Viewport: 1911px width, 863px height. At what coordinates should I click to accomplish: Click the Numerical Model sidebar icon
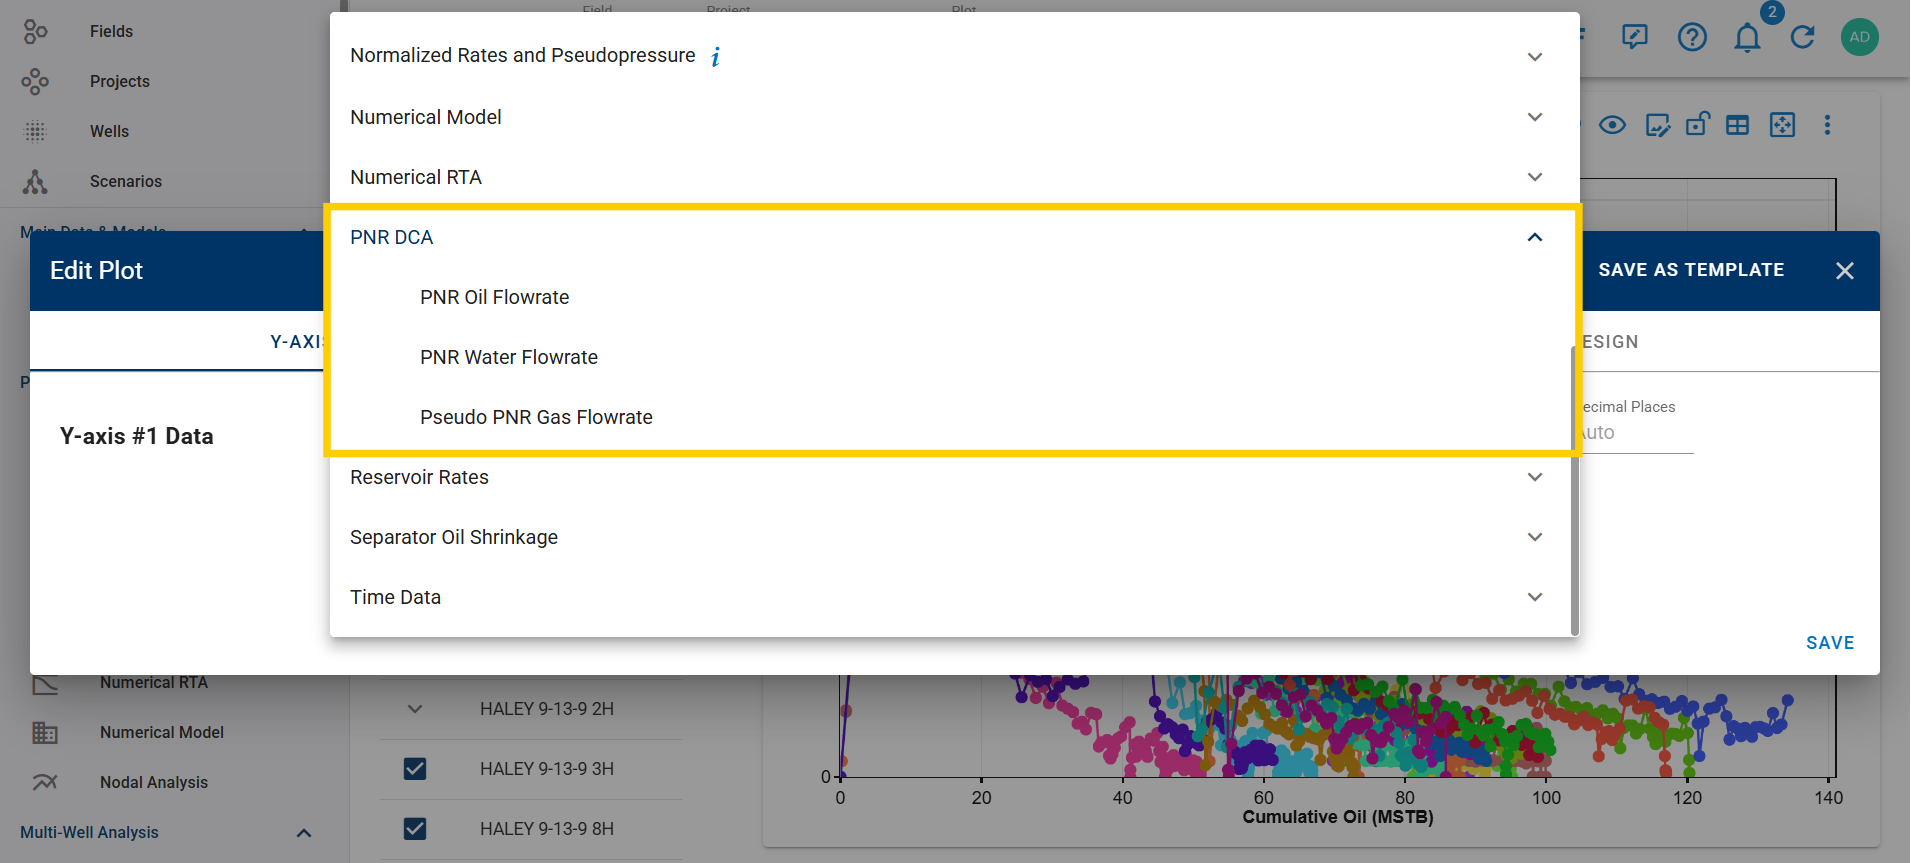(x=45, y=733)
